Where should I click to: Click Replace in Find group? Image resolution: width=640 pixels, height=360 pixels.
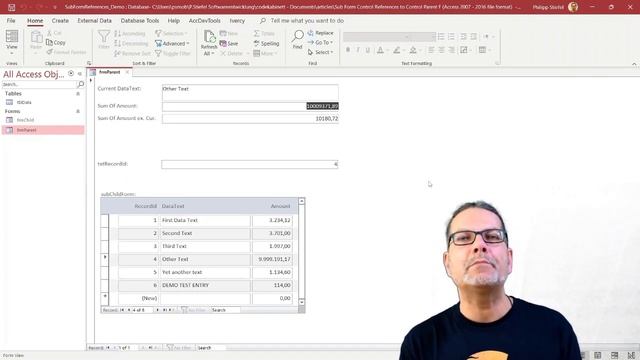[320, 33]
